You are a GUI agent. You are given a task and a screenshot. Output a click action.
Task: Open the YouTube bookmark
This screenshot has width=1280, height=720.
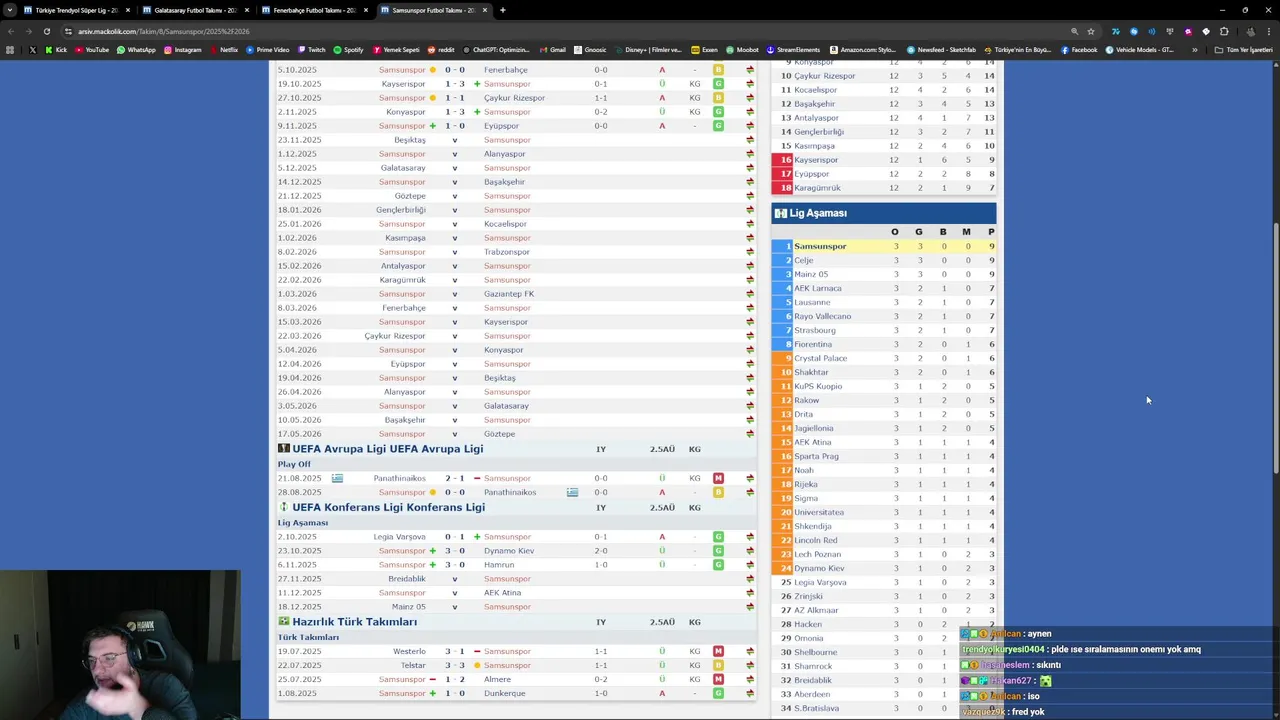pos(92,50)
